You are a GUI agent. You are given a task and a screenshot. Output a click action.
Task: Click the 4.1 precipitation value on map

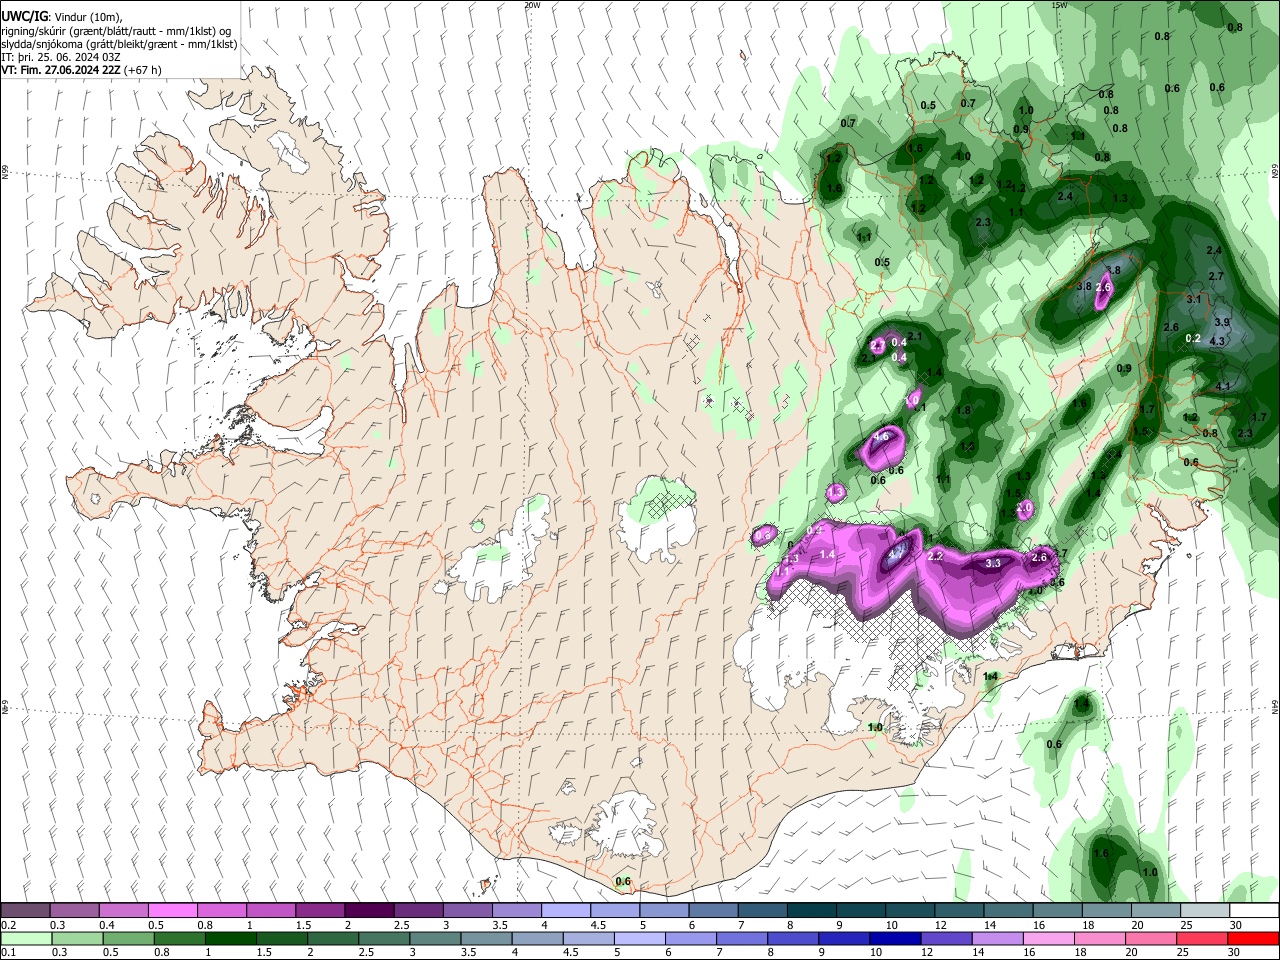click(1222, 386)
